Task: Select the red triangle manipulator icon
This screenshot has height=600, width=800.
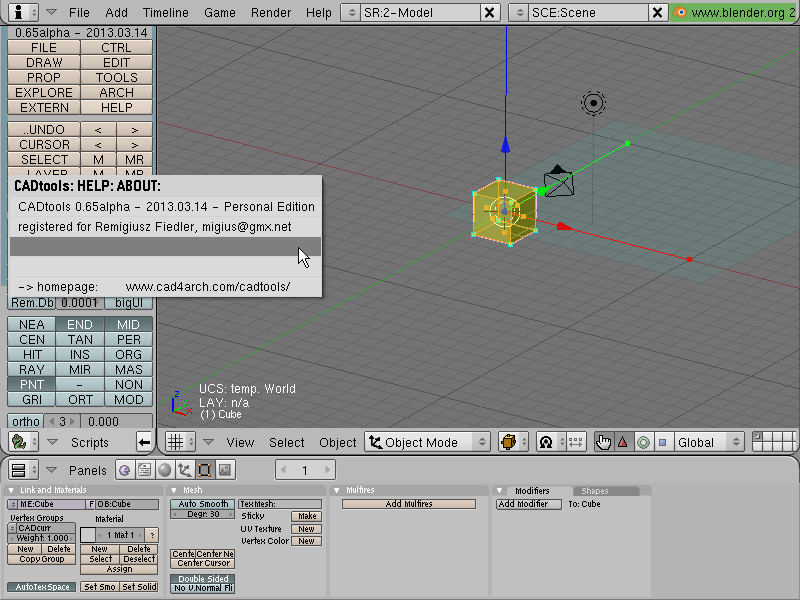Action: (x=623, y=442)
